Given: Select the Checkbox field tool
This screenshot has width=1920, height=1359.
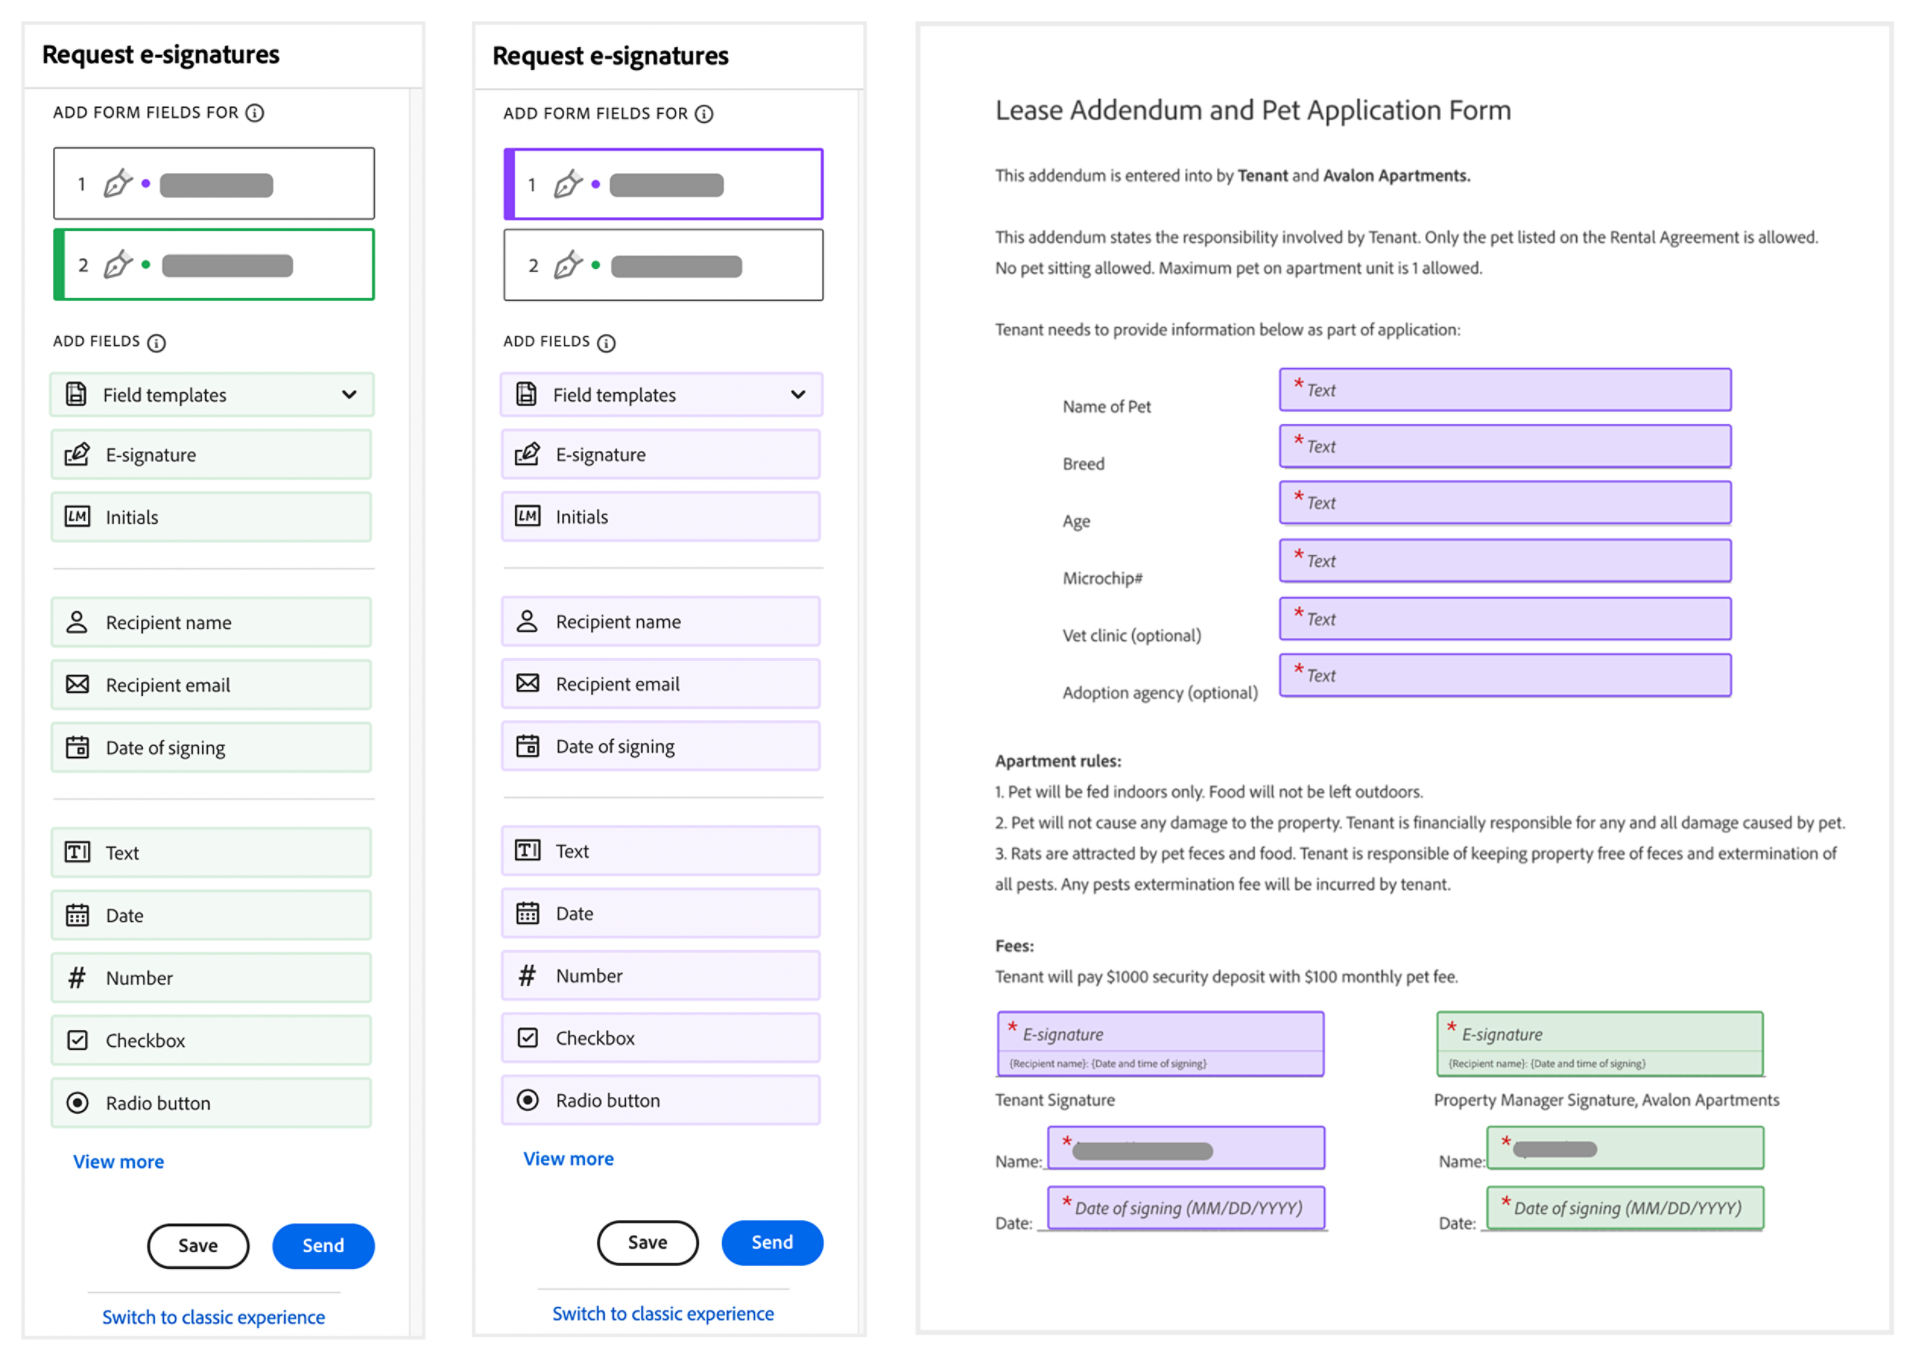Looking at the screenshot, I should [211, 1040].
